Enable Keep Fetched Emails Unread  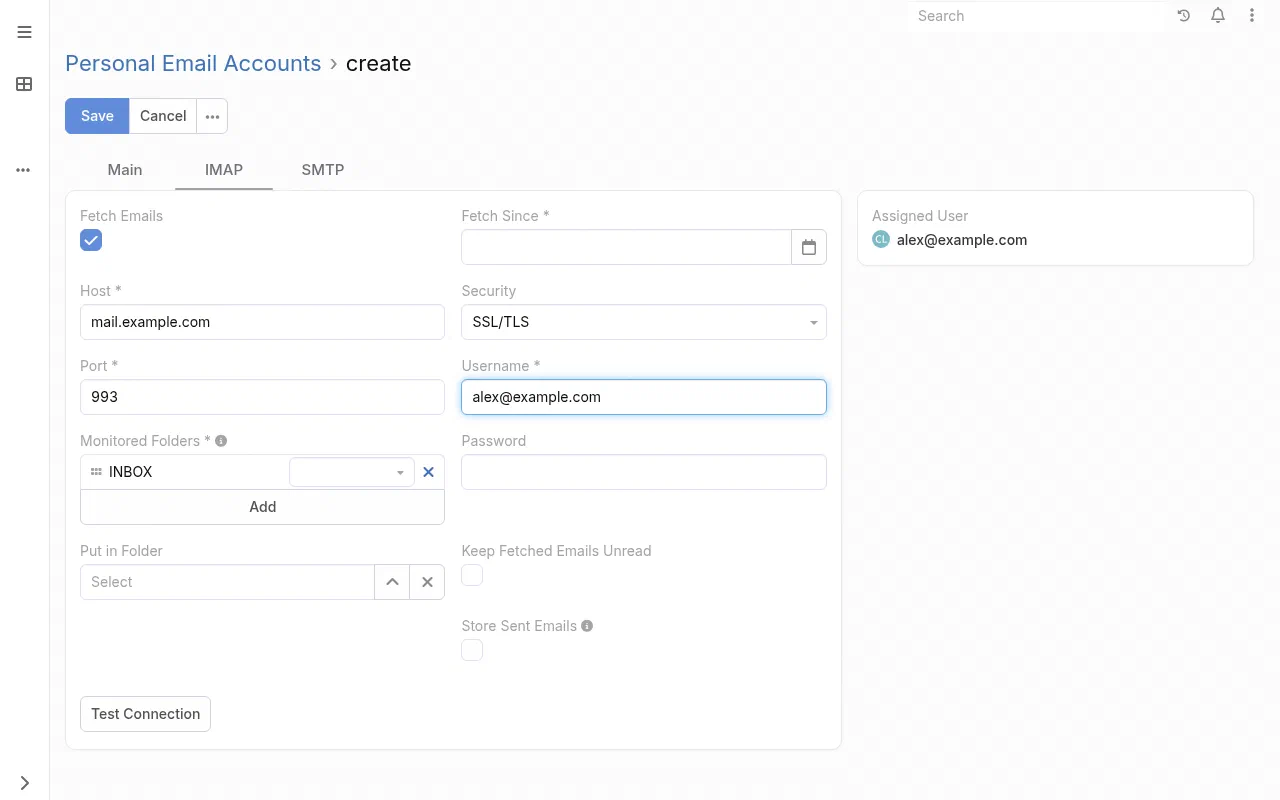coord(472,575)
